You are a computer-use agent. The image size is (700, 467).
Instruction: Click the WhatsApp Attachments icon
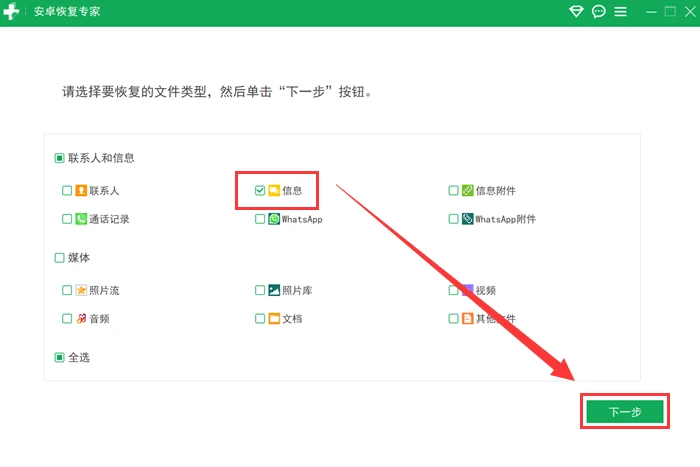[467, 218]
